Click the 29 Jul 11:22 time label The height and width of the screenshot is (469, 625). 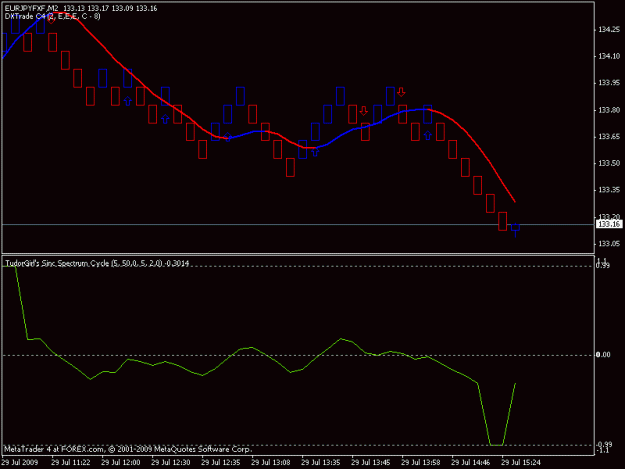coord(71,463)
